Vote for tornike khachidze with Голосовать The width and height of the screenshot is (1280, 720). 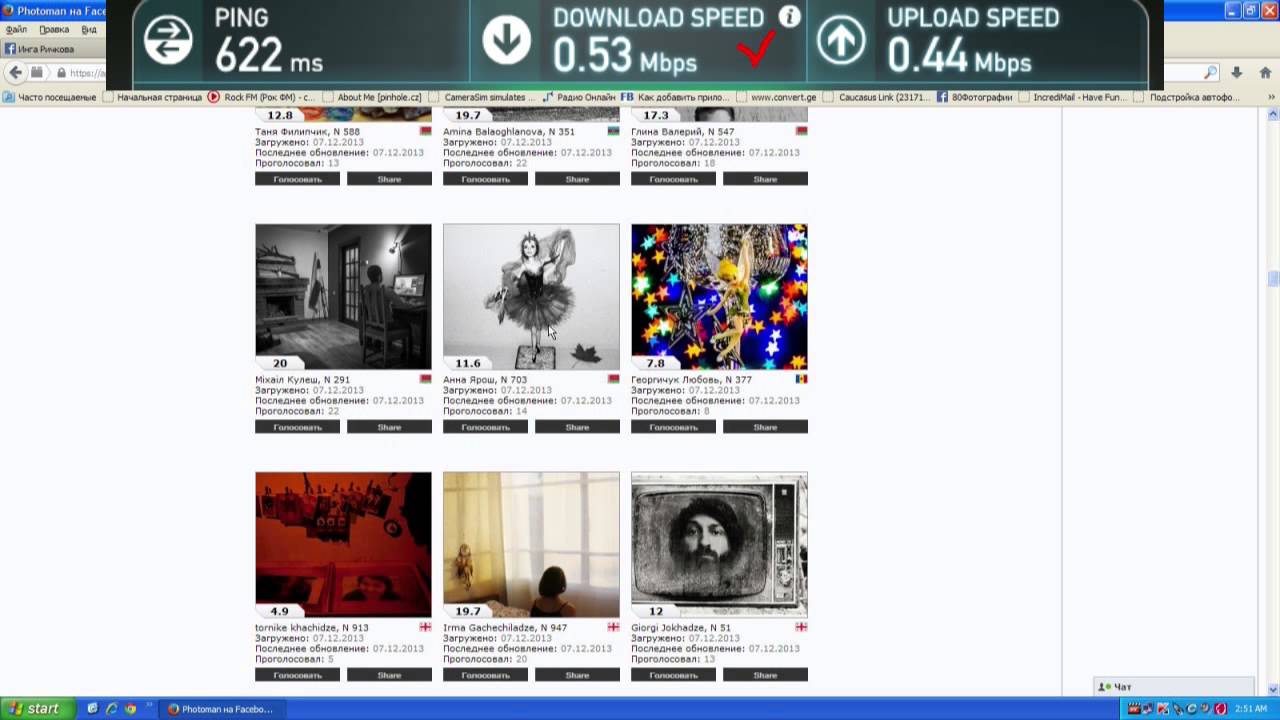(x=297, y=675)
